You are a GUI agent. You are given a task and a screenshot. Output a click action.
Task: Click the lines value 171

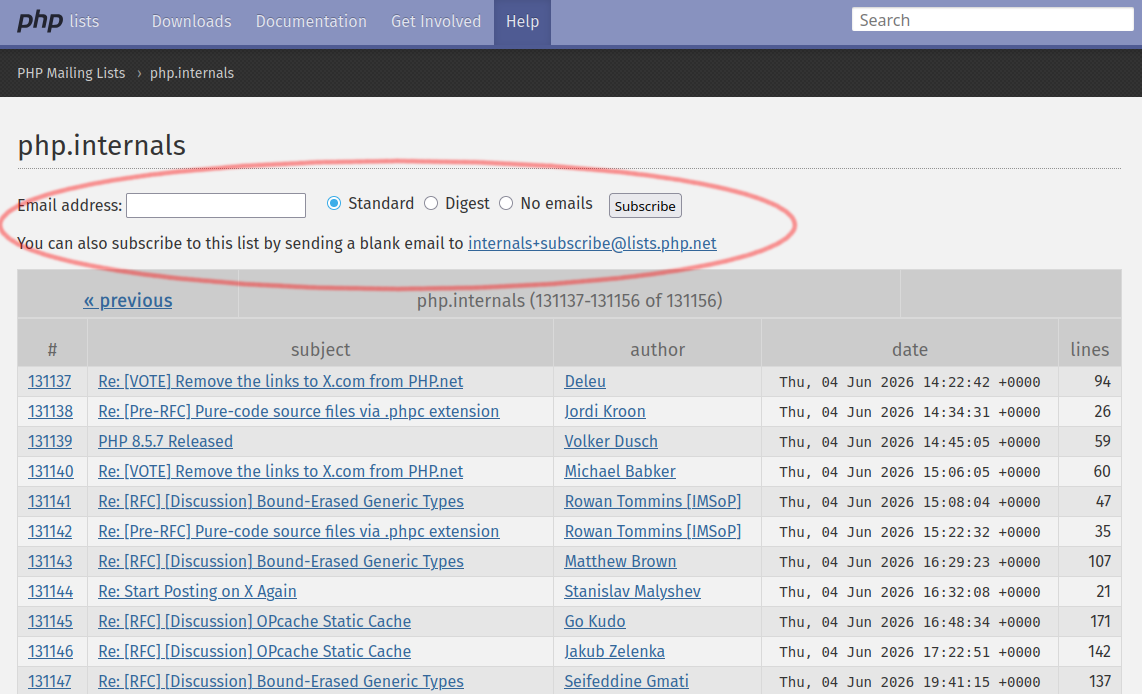click(x=1100, y=621)
